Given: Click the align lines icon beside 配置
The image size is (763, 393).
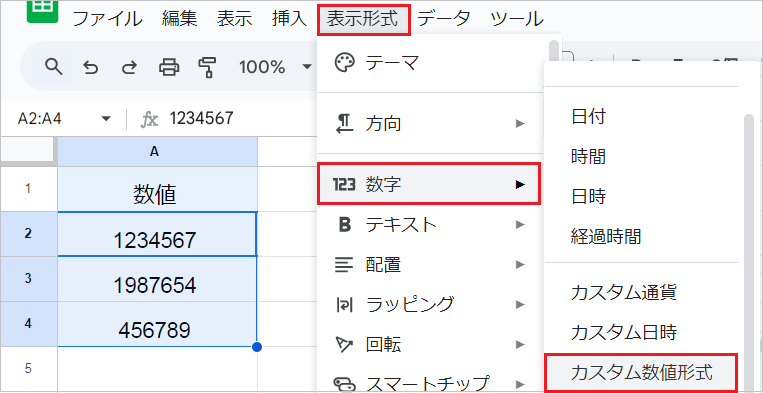Looking at the screenshot, I should (x=344, y=265).
